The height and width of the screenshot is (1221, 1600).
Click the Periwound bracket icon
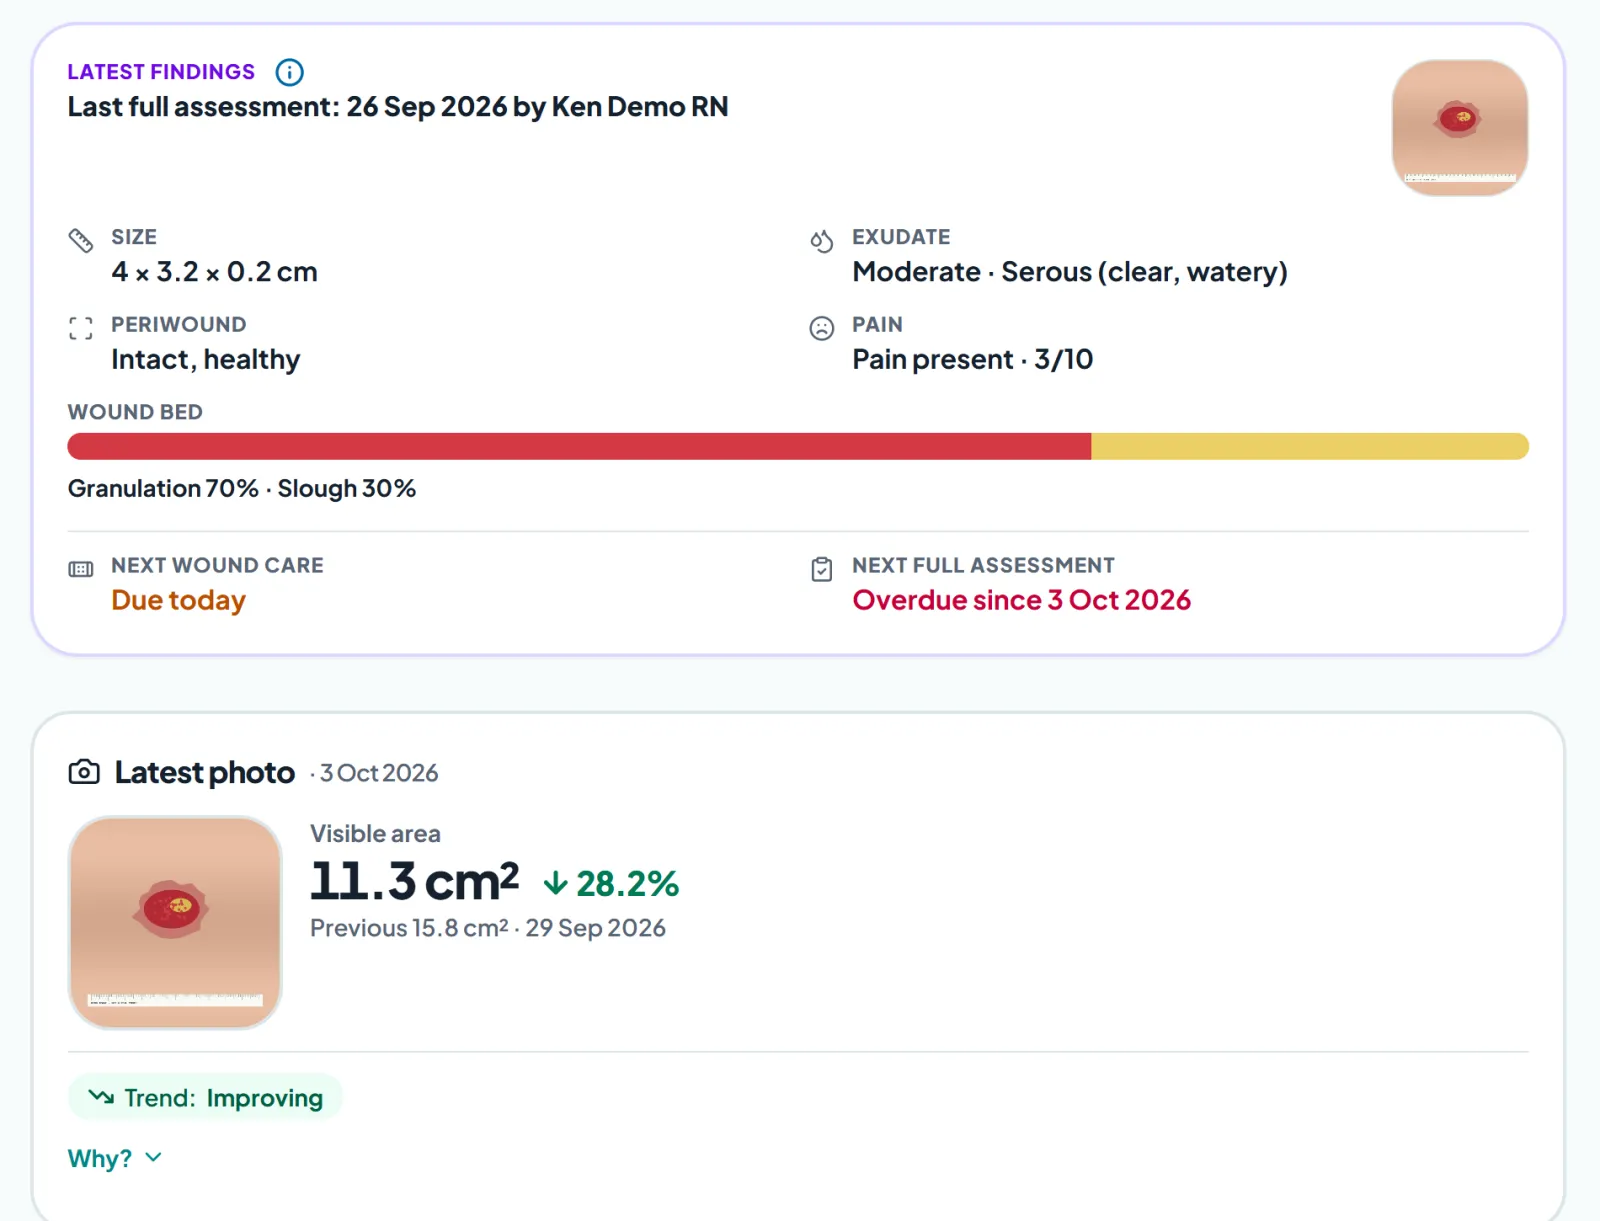point(81,328)
